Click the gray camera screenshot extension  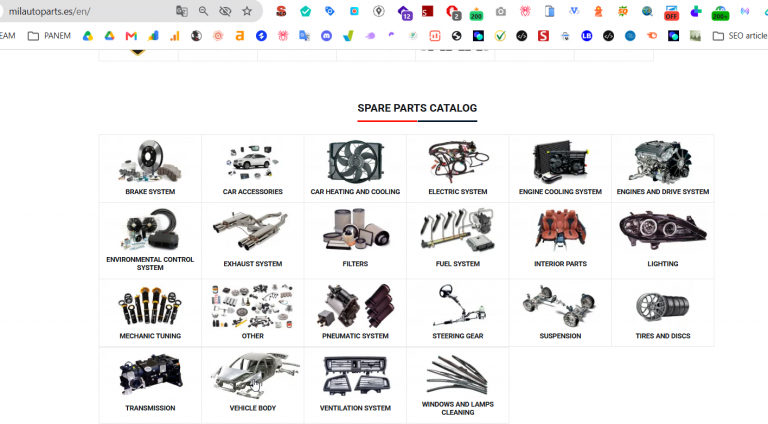pyautogui.click(x=501, y=11)
